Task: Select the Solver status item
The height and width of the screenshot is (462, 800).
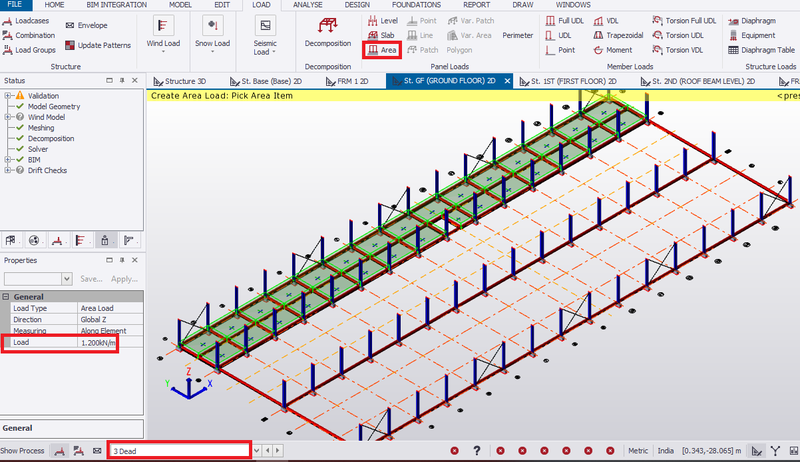Action: click(38, 149)
